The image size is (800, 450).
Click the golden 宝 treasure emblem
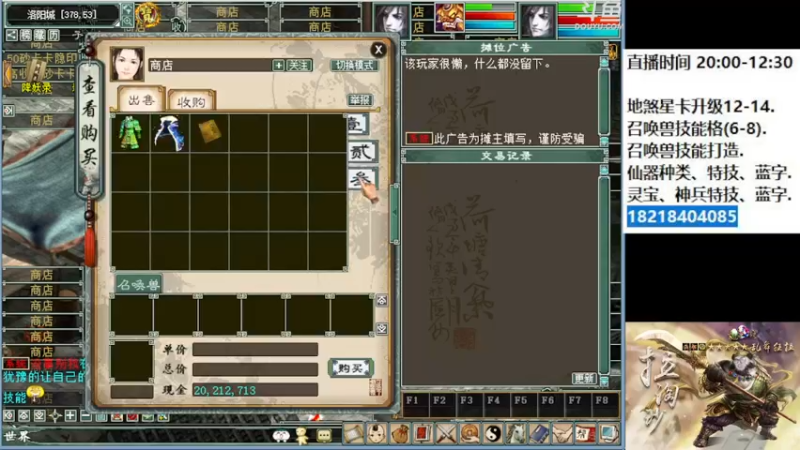point(147,15)
